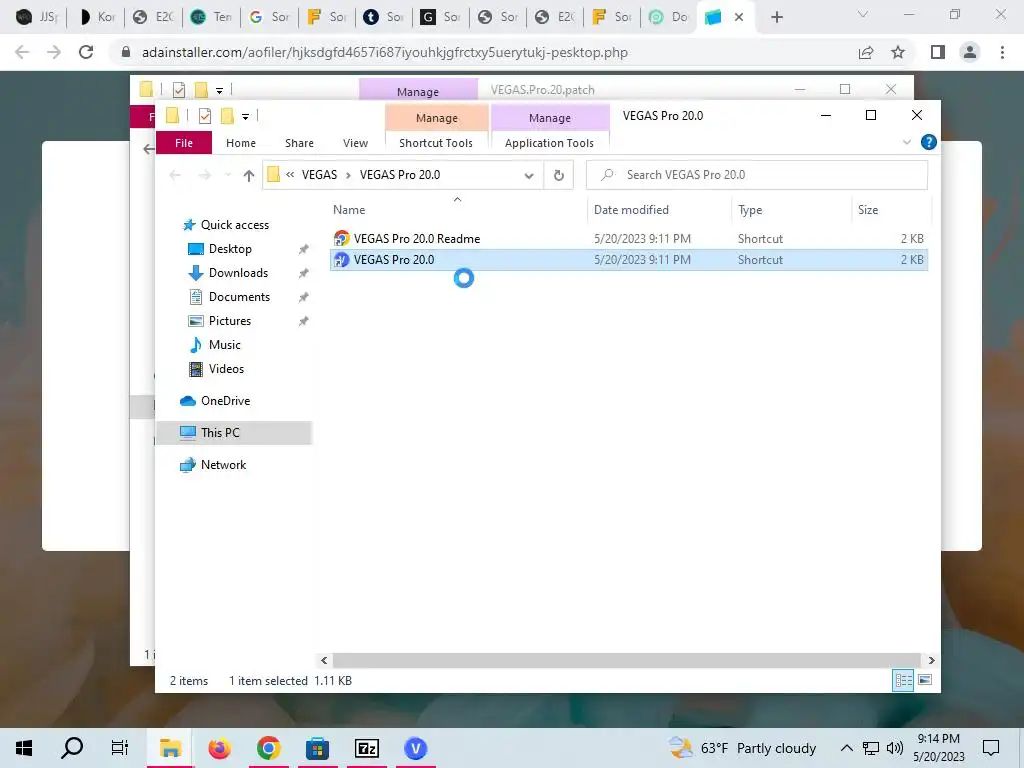Open Customize Quick Access Toolbar dropdown

(245, 117)
